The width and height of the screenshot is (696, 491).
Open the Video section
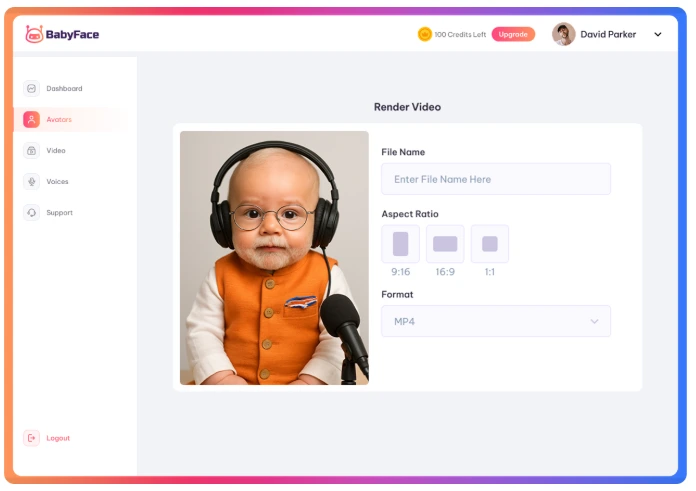click(56, 150)
